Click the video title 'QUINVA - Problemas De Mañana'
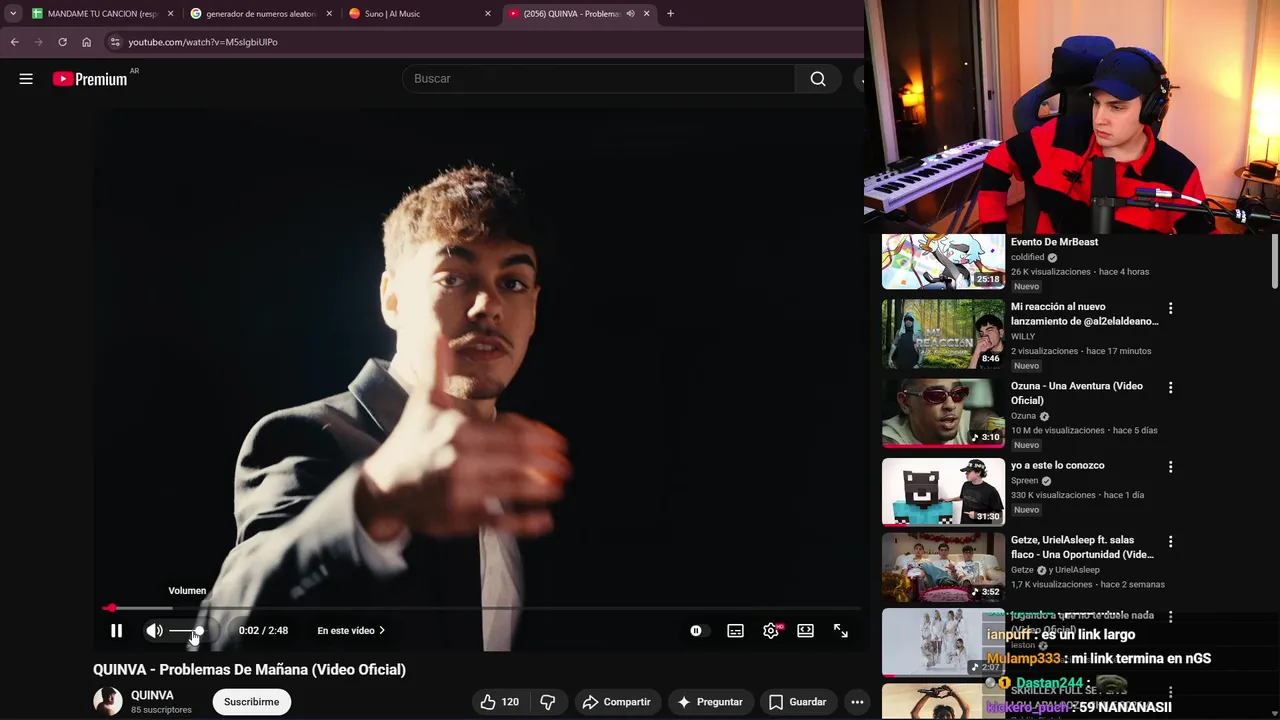Screen dimensions: 1280x720 coord(249,670)
